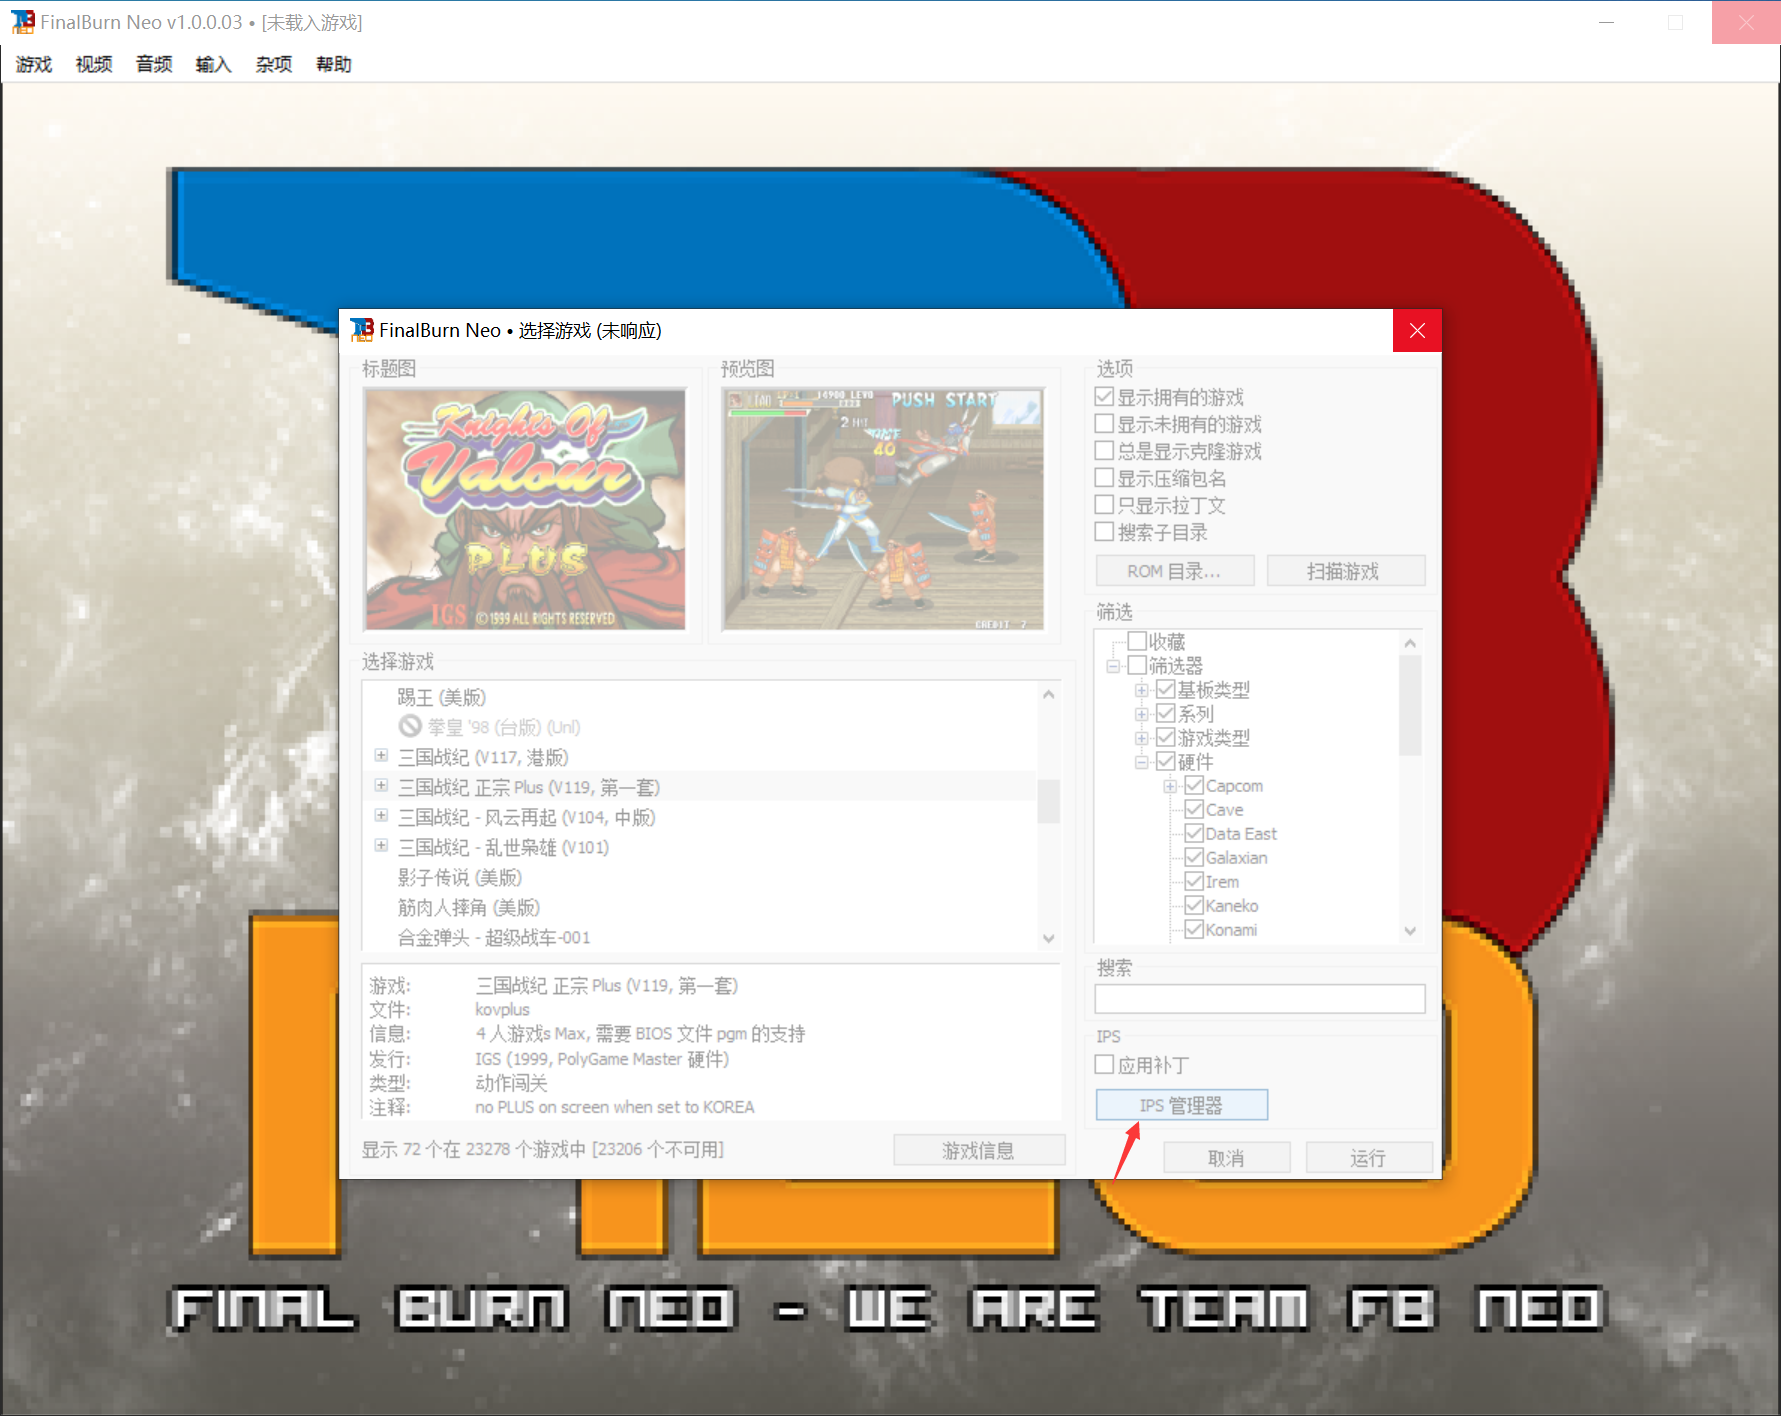Enable 总是显示克隆游戏 option
Screen dimensions: 1781x1416
[1104, 451]
